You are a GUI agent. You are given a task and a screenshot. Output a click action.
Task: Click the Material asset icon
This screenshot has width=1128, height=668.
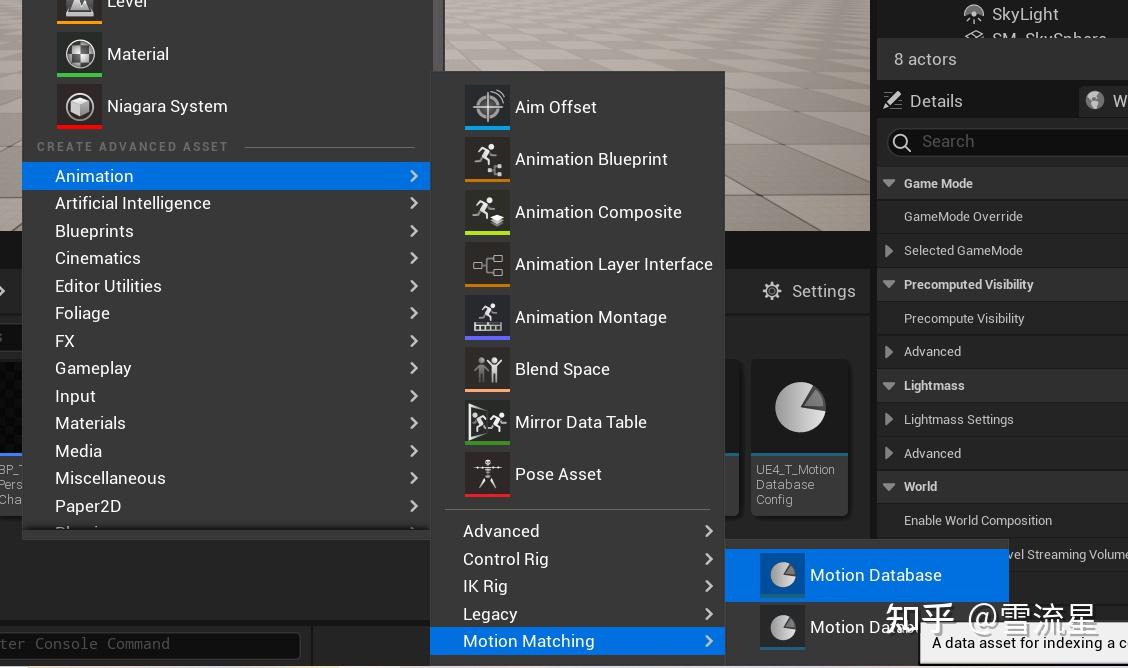pos(79,53)
